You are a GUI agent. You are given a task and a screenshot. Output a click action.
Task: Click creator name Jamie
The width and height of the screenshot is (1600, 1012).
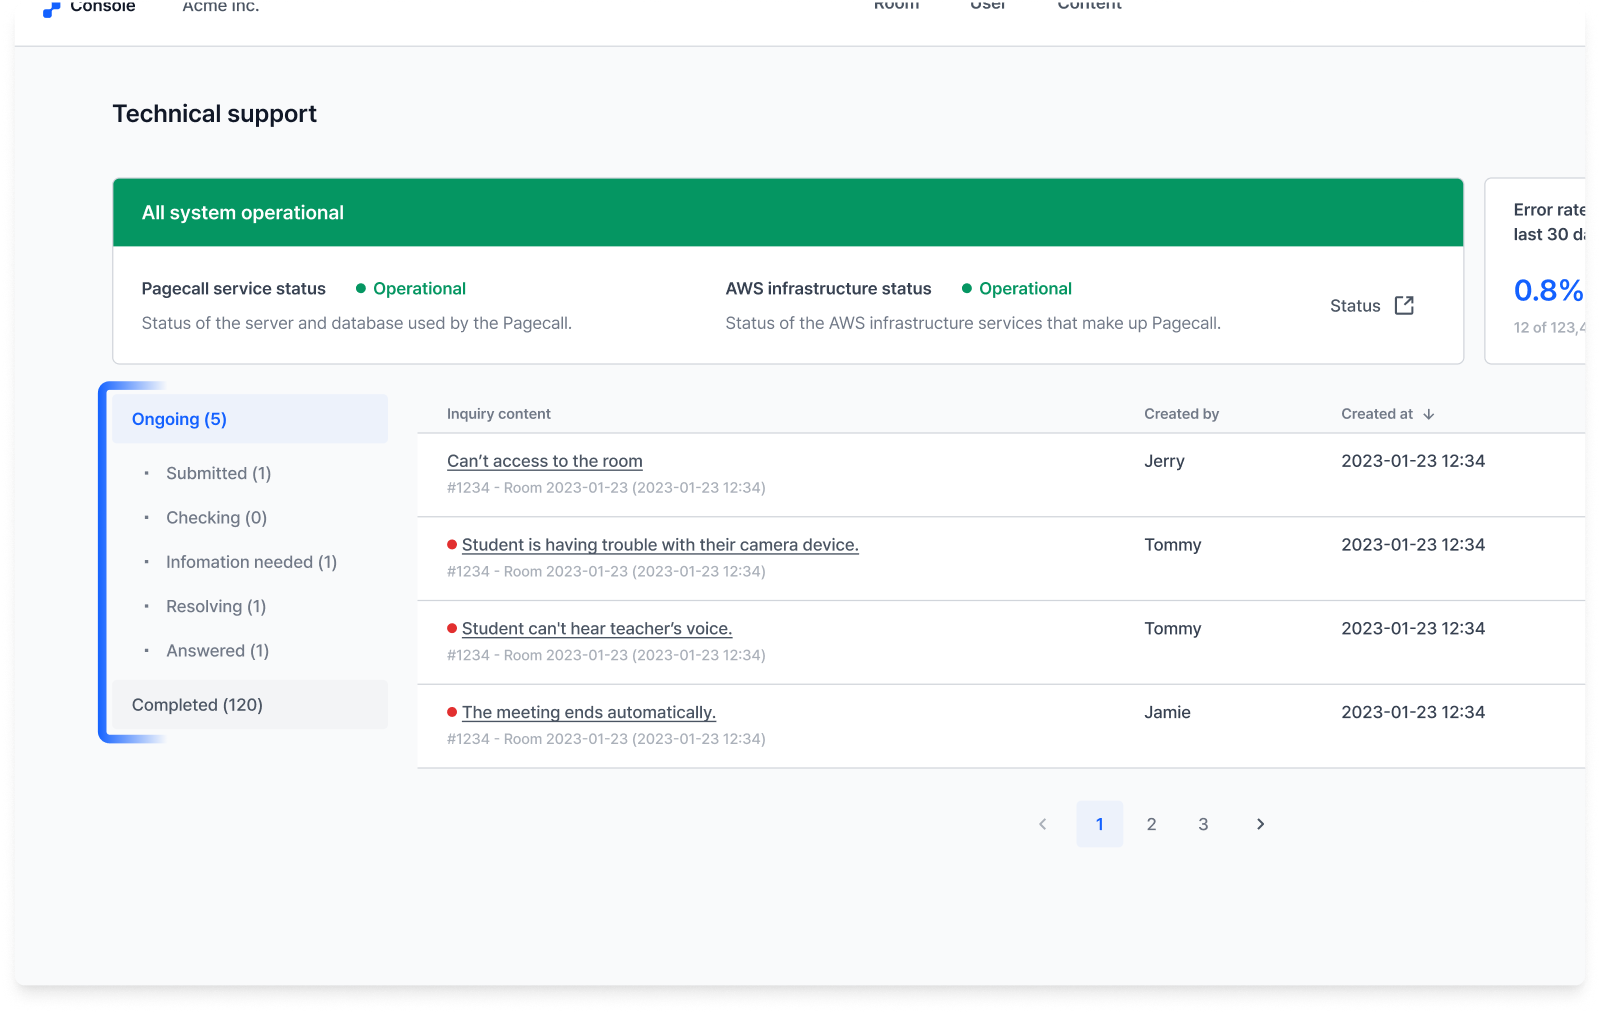click(1167, 713)
